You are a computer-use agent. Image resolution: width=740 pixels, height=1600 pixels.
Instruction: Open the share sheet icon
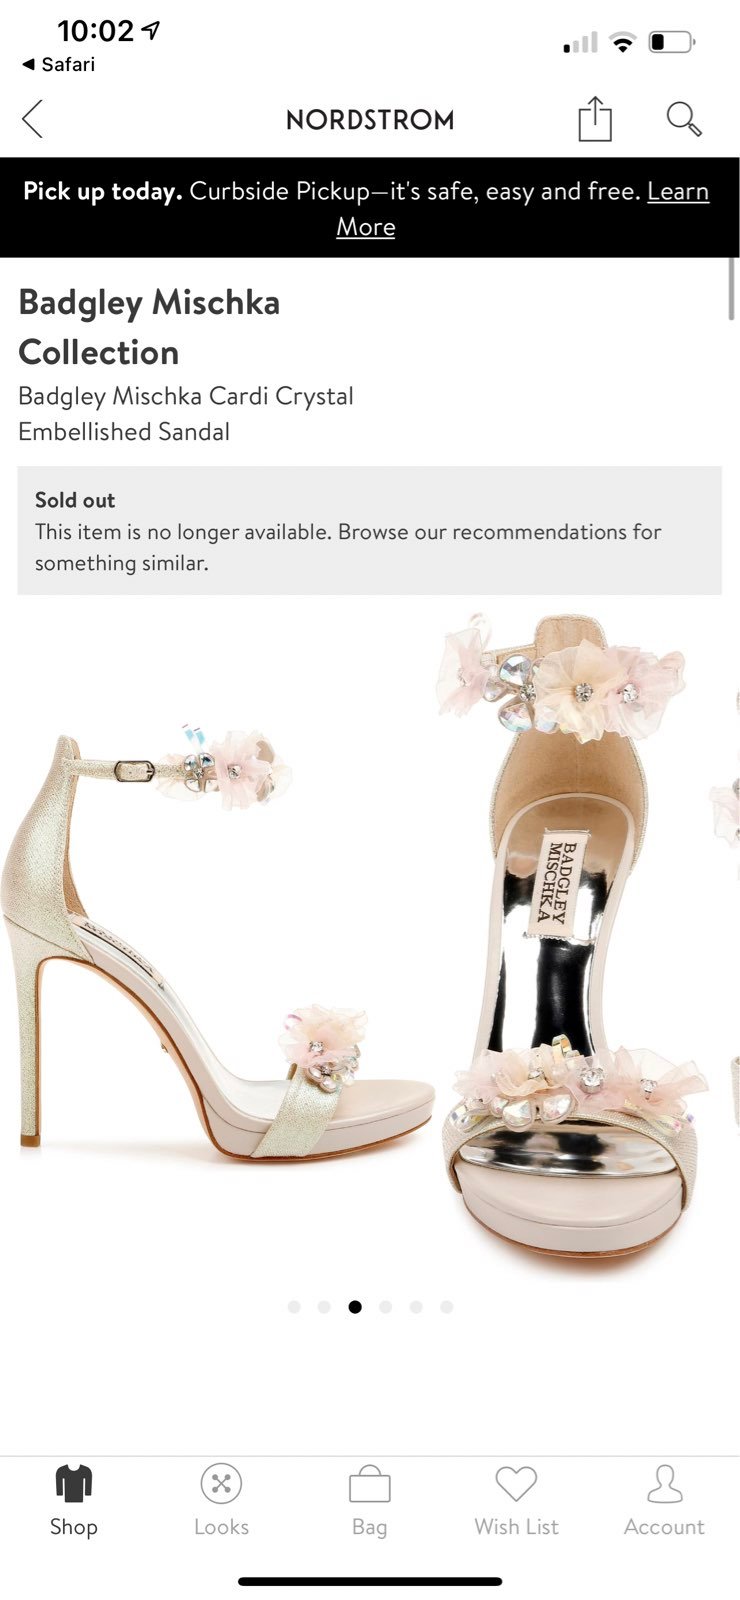[595, 119]
